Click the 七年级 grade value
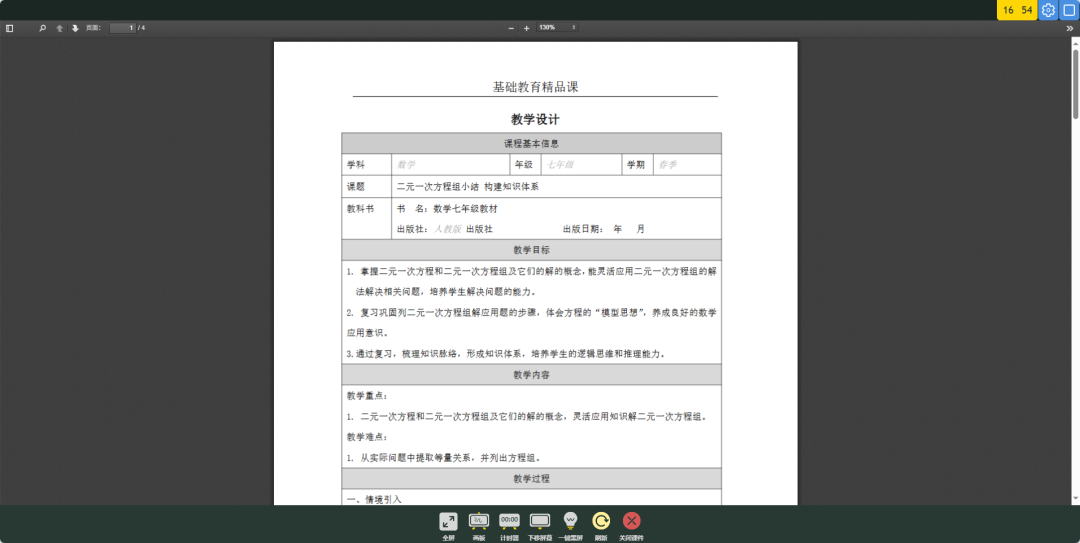The width and height of the screenshot is (1080, 543). [x=560, y=165]
